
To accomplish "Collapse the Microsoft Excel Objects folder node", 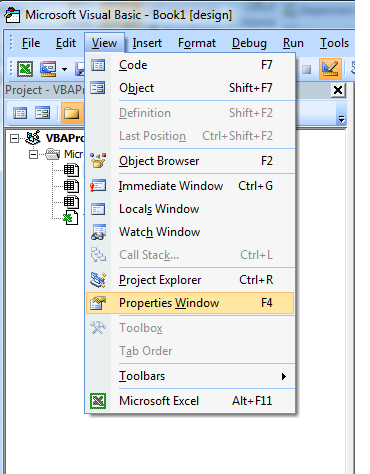I will click(x=33, y=154).
